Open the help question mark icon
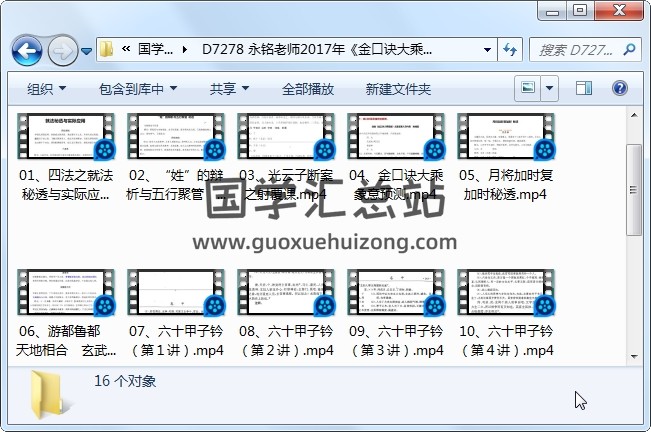The height and width of the screenshot is (432, 651). (619, 89)
